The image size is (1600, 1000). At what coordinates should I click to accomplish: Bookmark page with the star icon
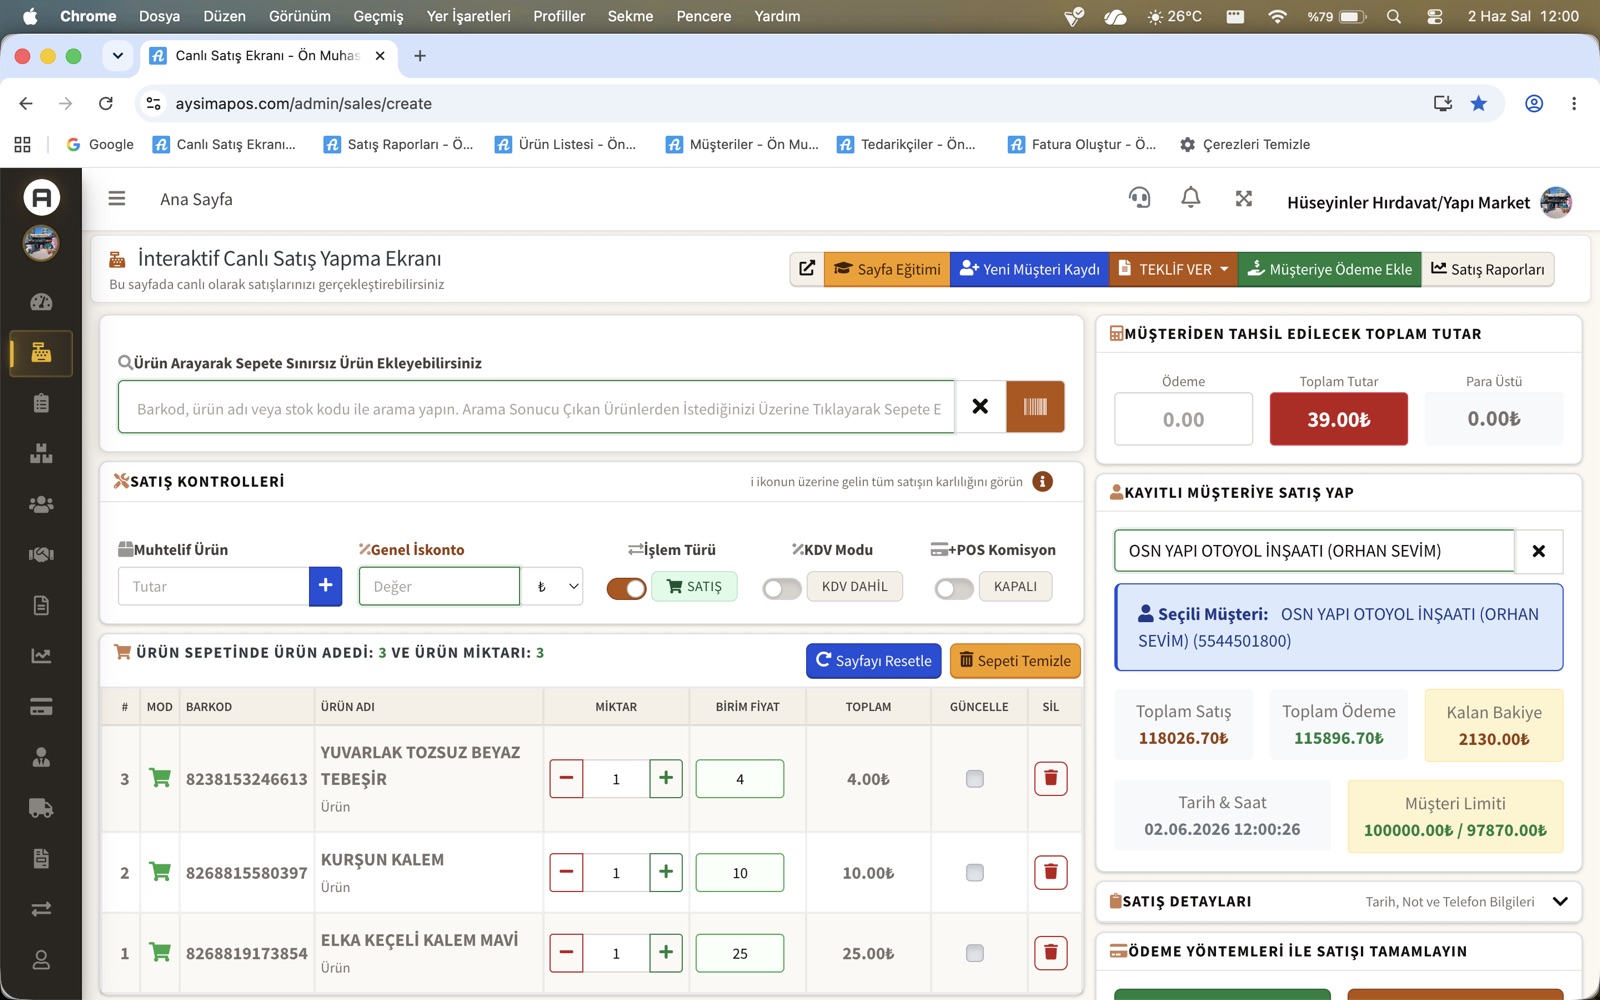click(1478, 103)
